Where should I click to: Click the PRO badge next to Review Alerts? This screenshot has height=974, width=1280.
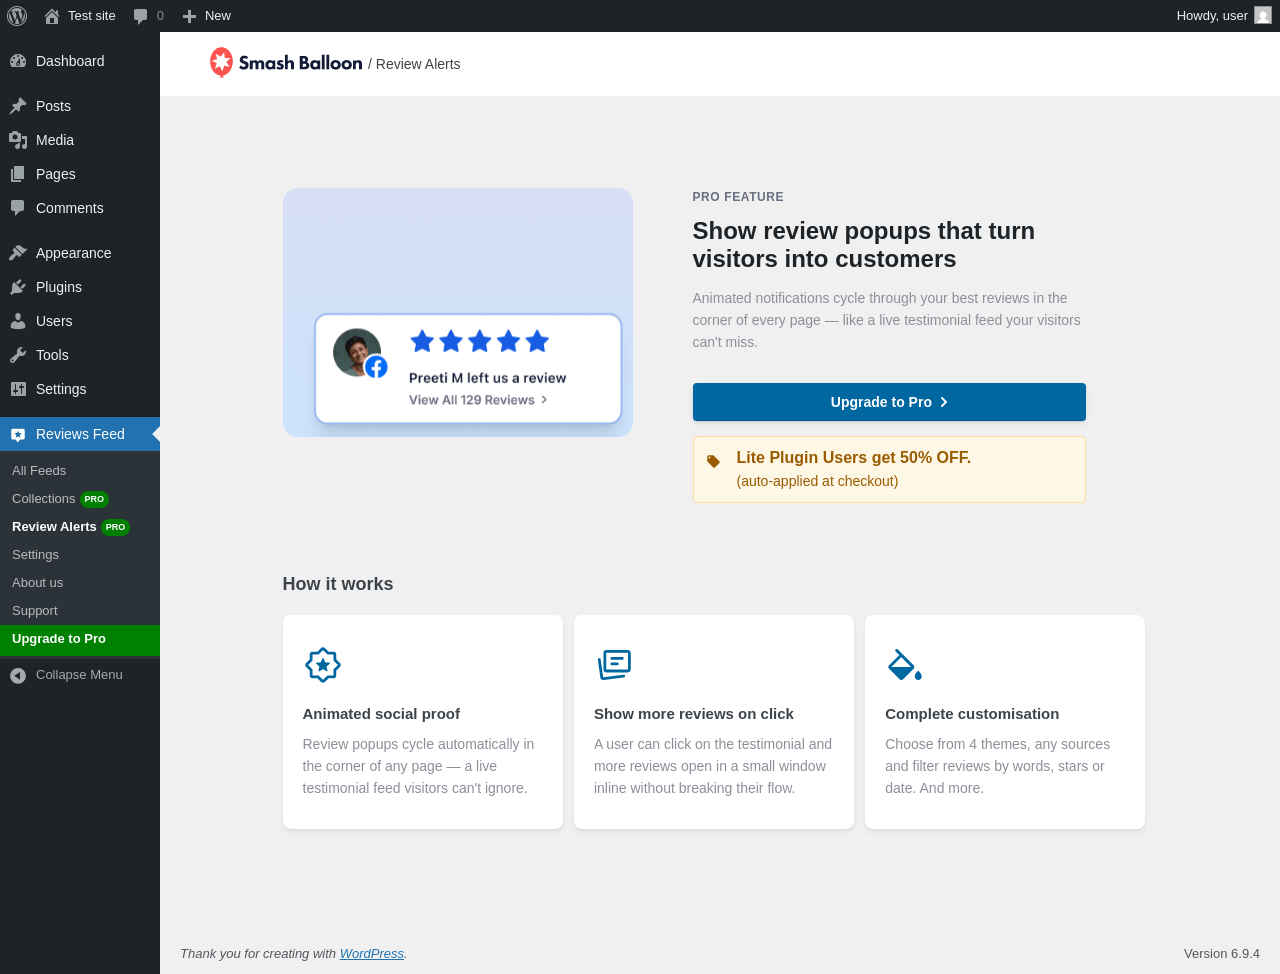115,527
